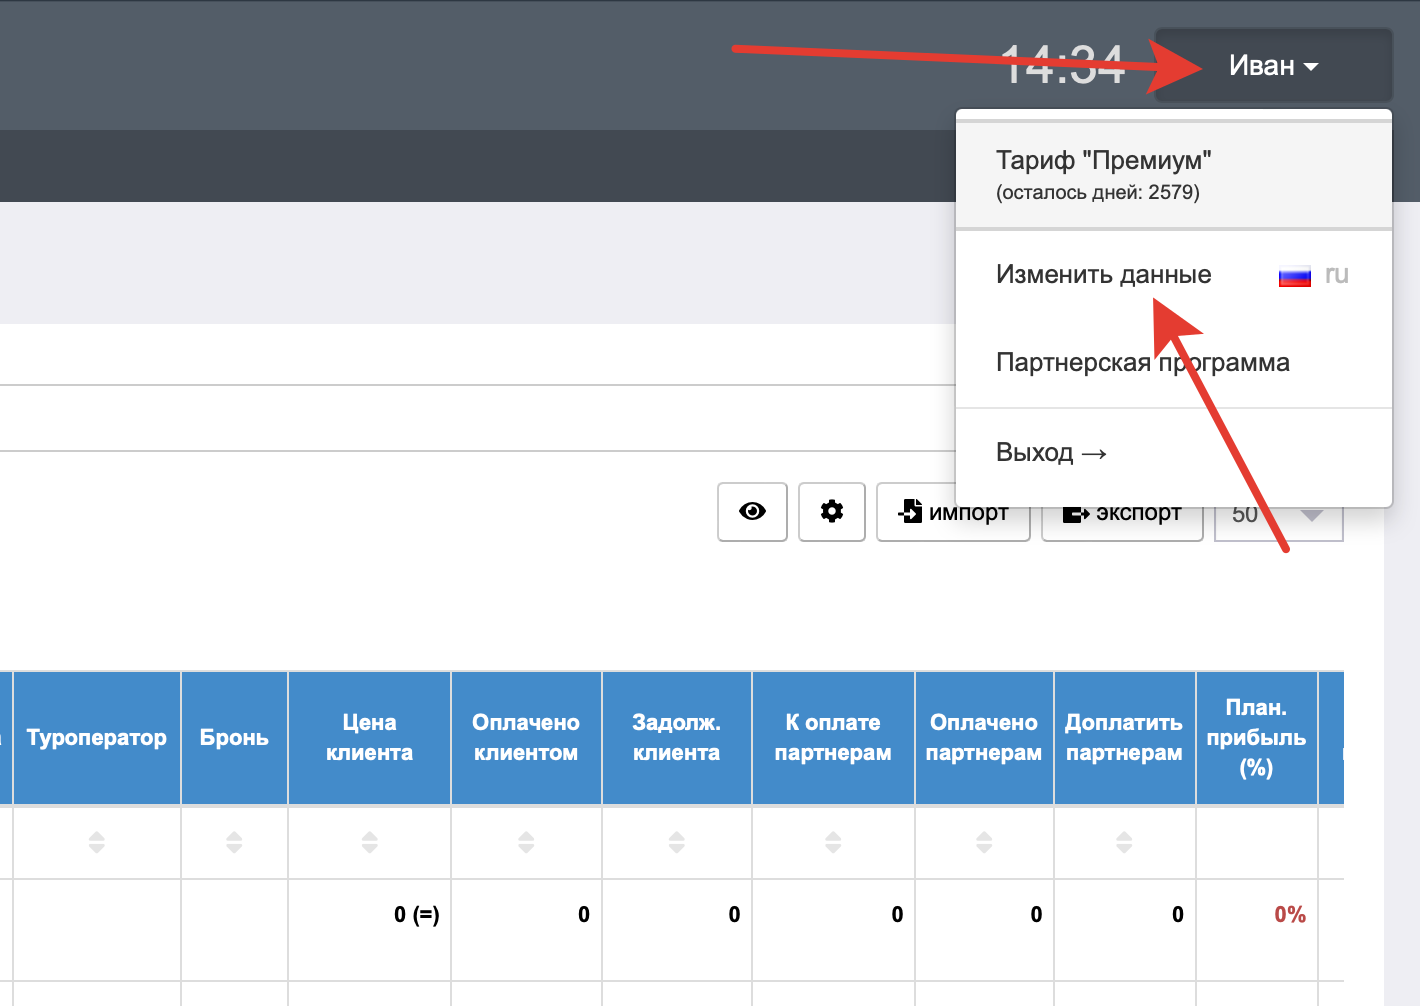
Task: Sort by Туроператор using its sort arrows
Action: (96, 842)
